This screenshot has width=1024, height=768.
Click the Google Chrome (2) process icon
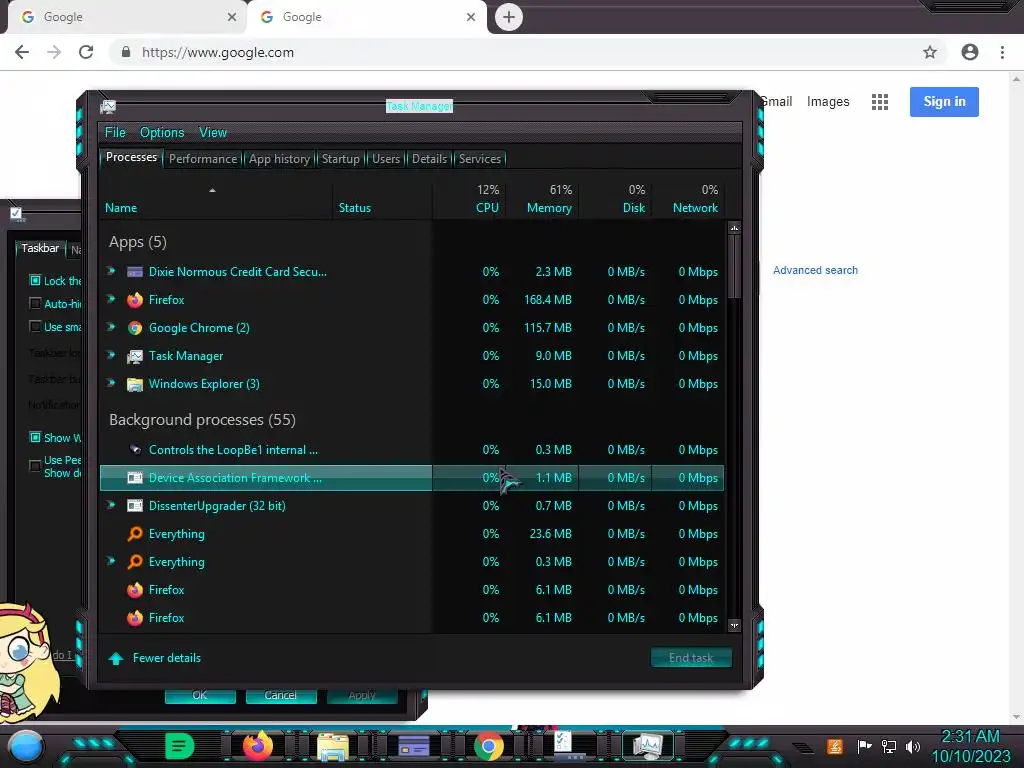coord(135,328)
